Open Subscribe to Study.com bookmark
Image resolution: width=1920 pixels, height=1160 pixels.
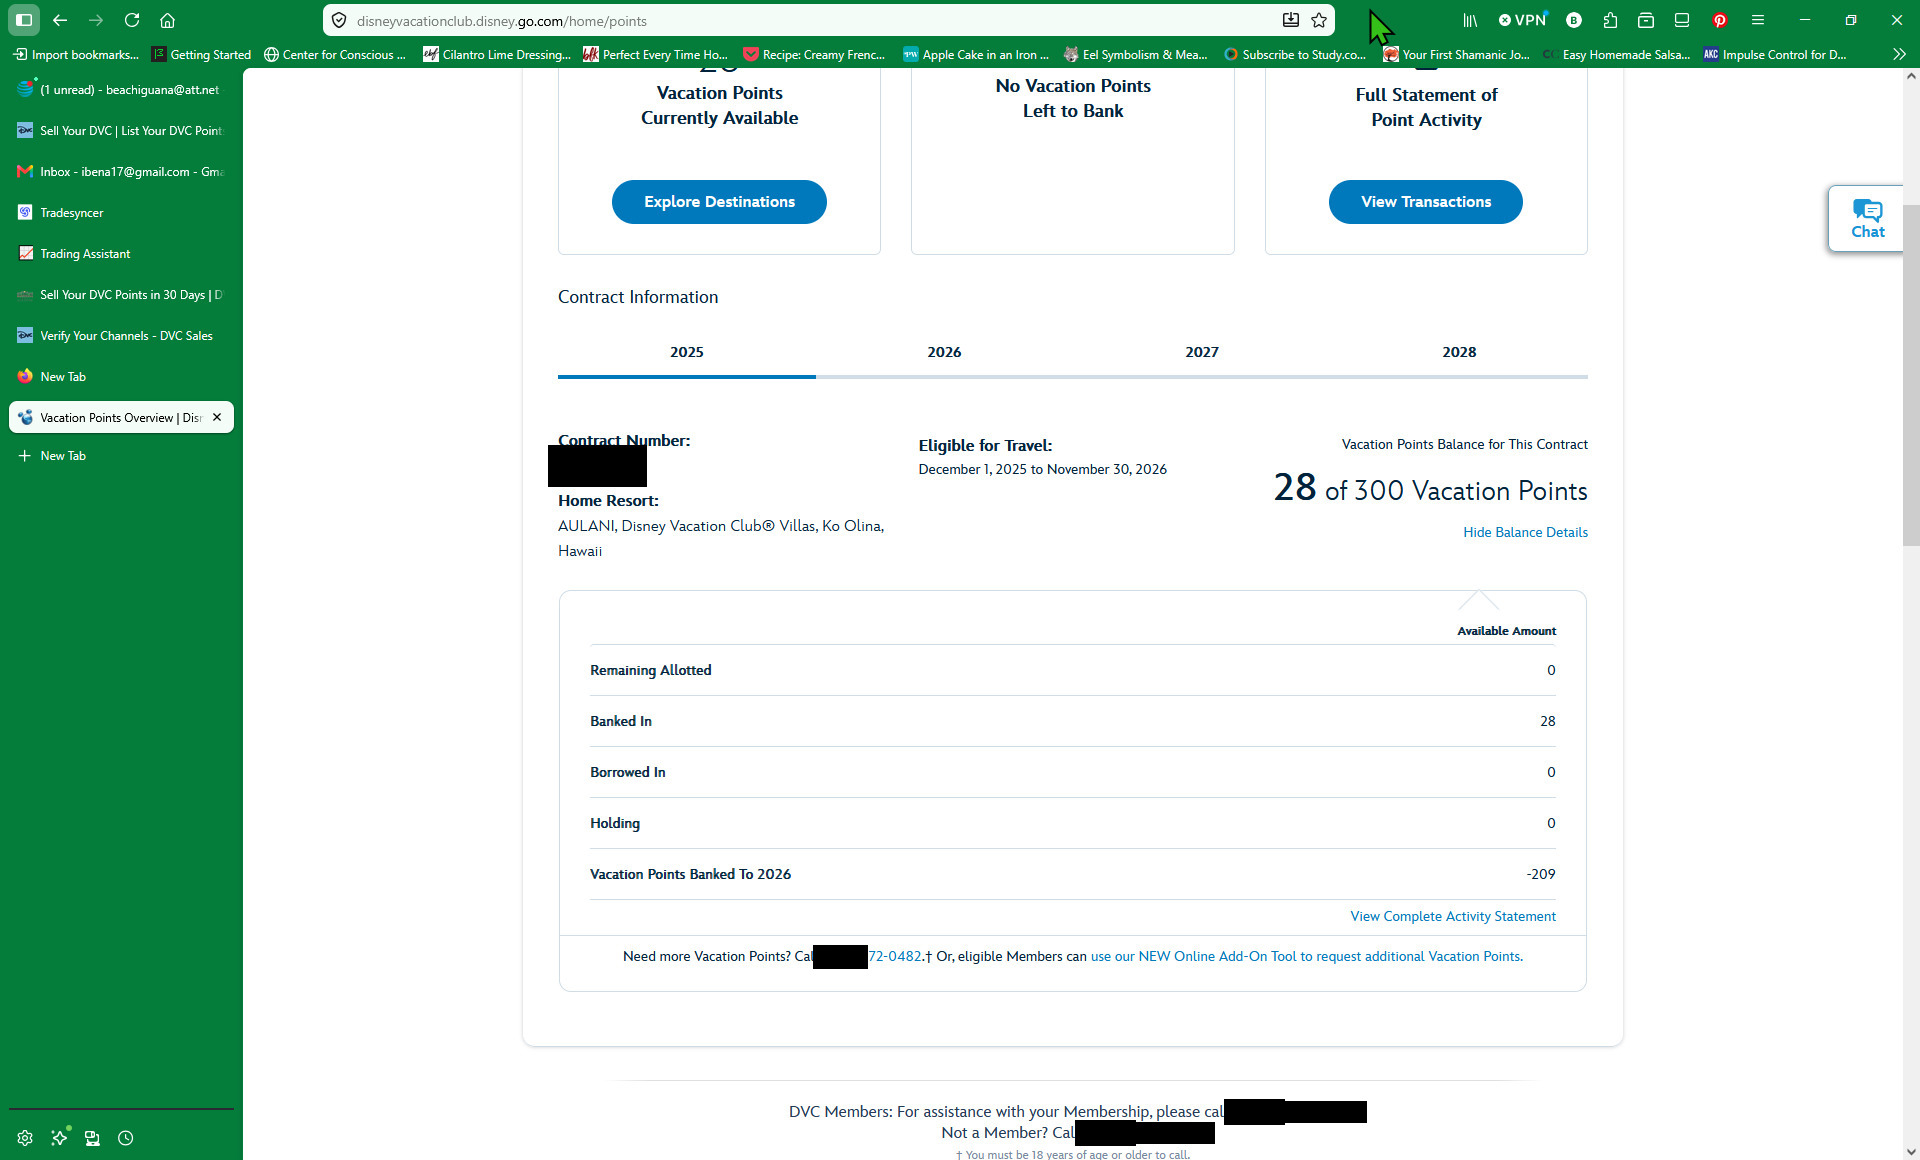tap(1295, 54)
